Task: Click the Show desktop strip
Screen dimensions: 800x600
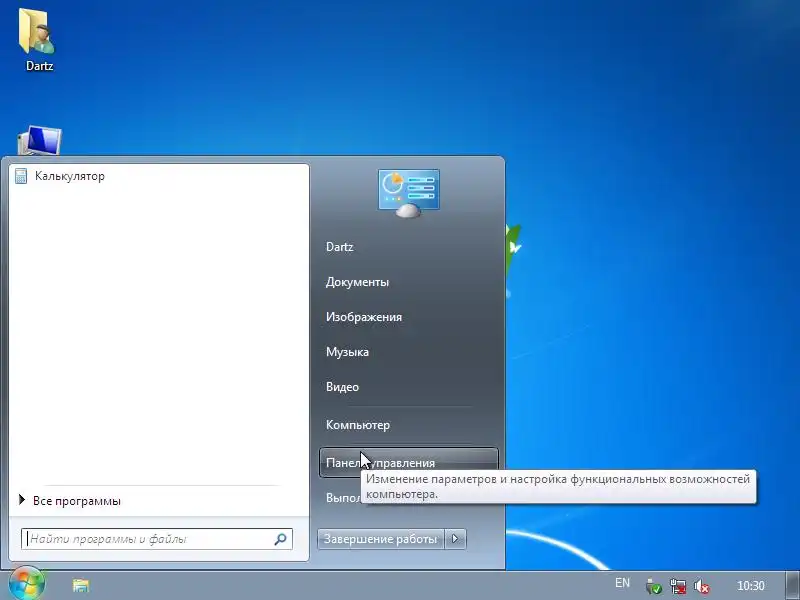Action: (x=793, y=585)
